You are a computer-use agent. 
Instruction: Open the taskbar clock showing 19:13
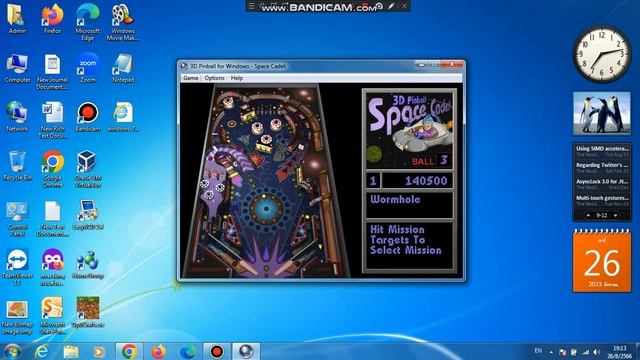click(620, 352)
